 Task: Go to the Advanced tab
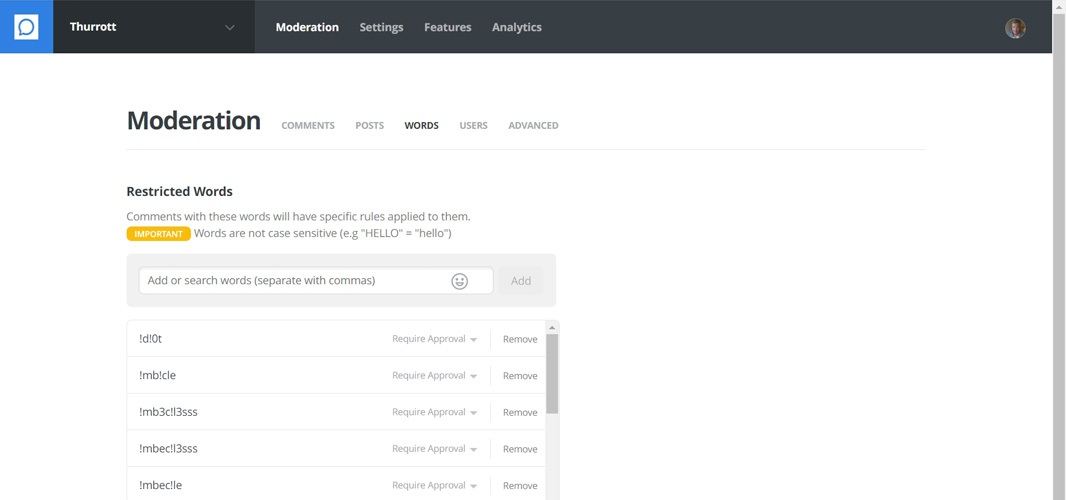tap(533, 126)
